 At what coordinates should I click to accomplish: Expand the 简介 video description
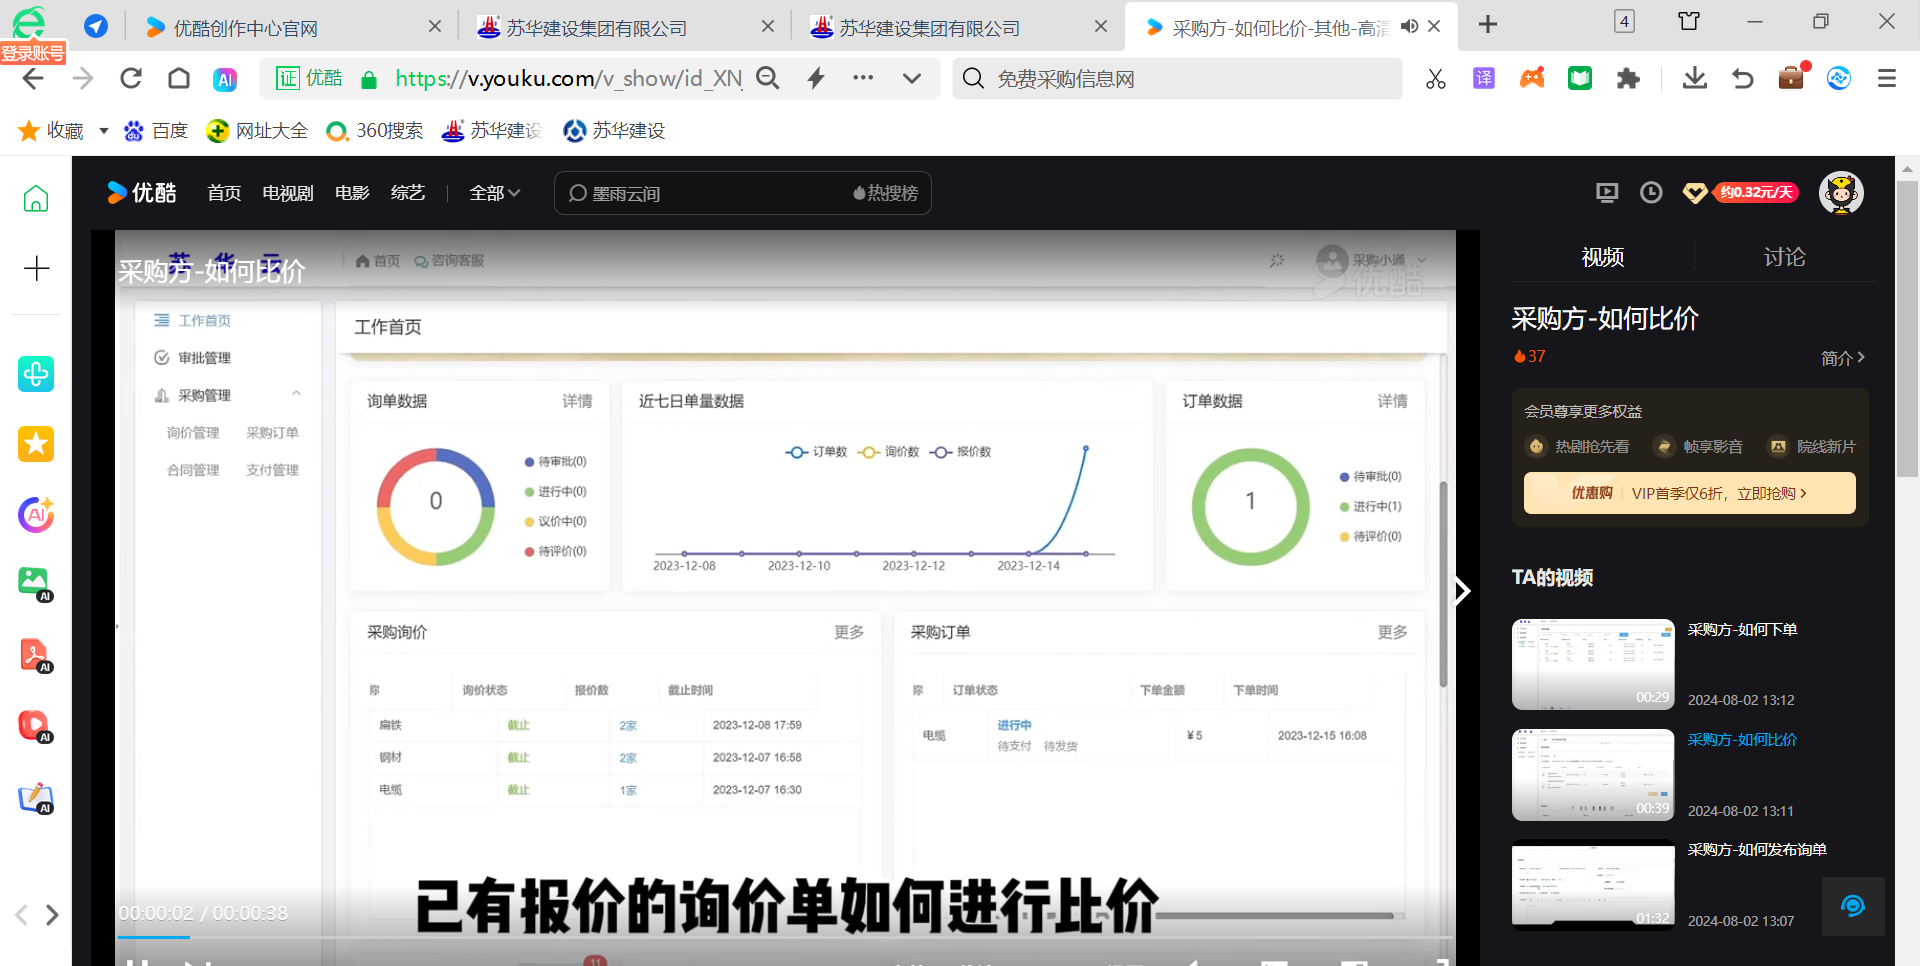pyautogui.click(x=1842, y=358)
